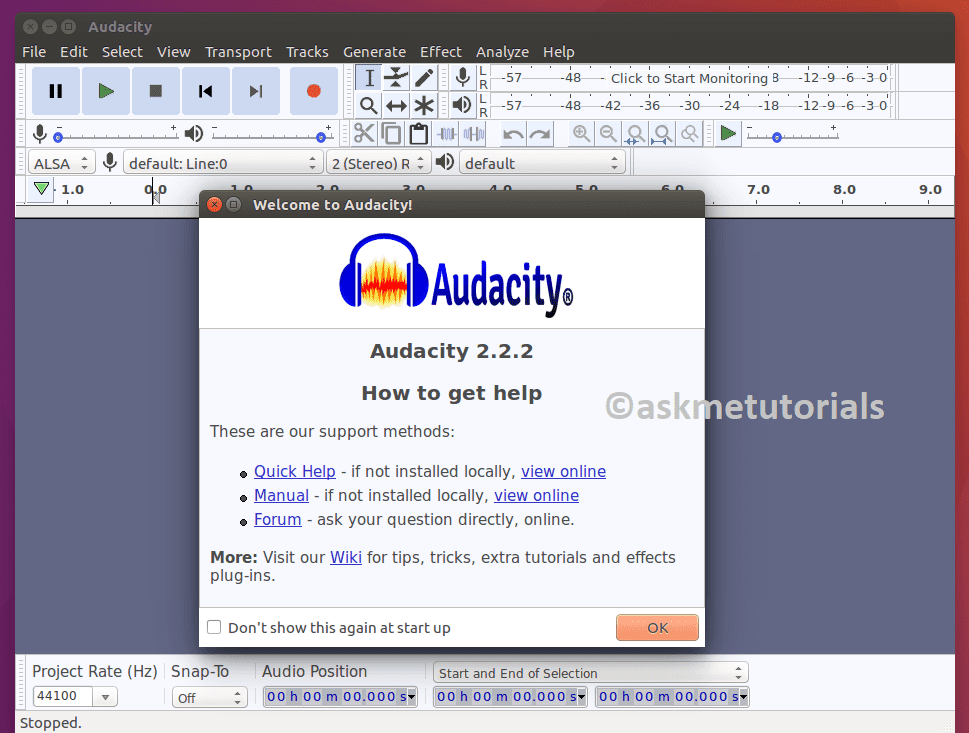The image size is (969, 733).
Task: Click the Redo arrow icon
Action: tap(540, 133)
